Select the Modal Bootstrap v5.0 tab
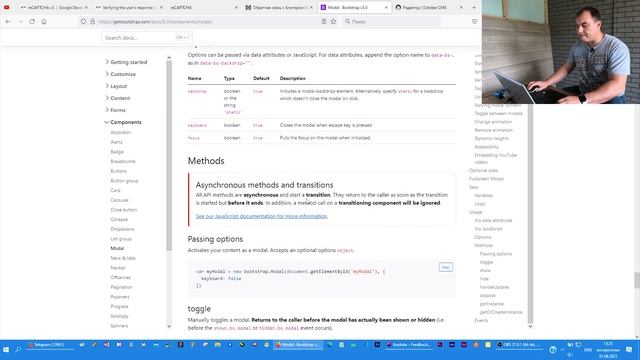640x360 pixels. (354, 7)
